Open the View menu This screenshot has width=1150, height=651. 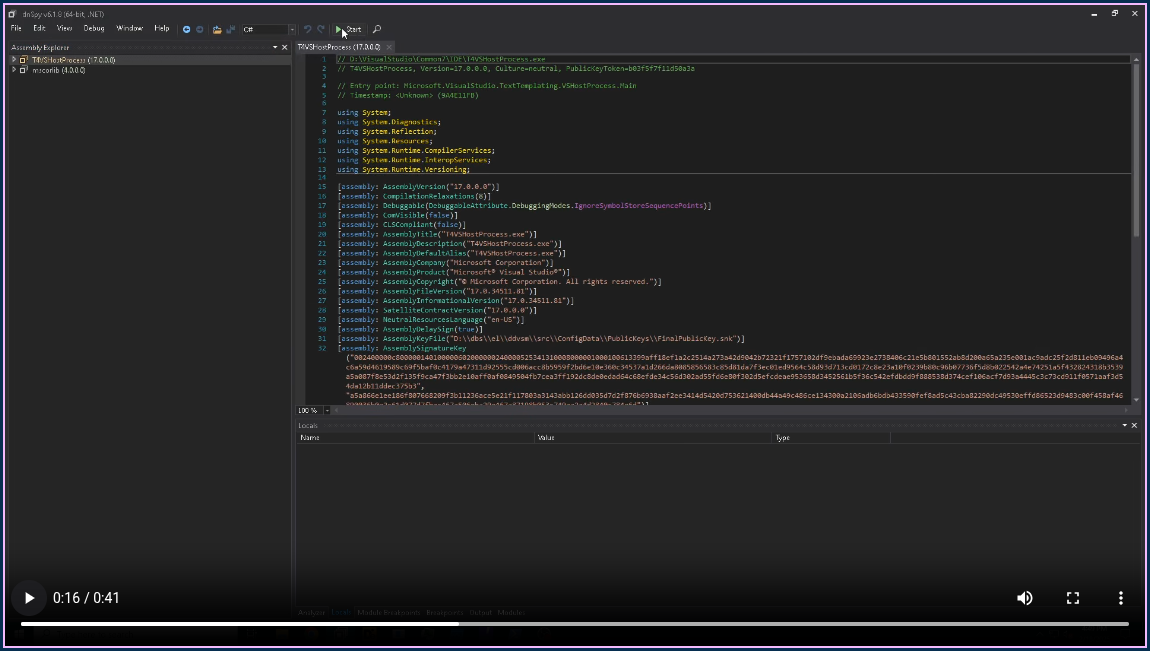(x=65, y=29)
